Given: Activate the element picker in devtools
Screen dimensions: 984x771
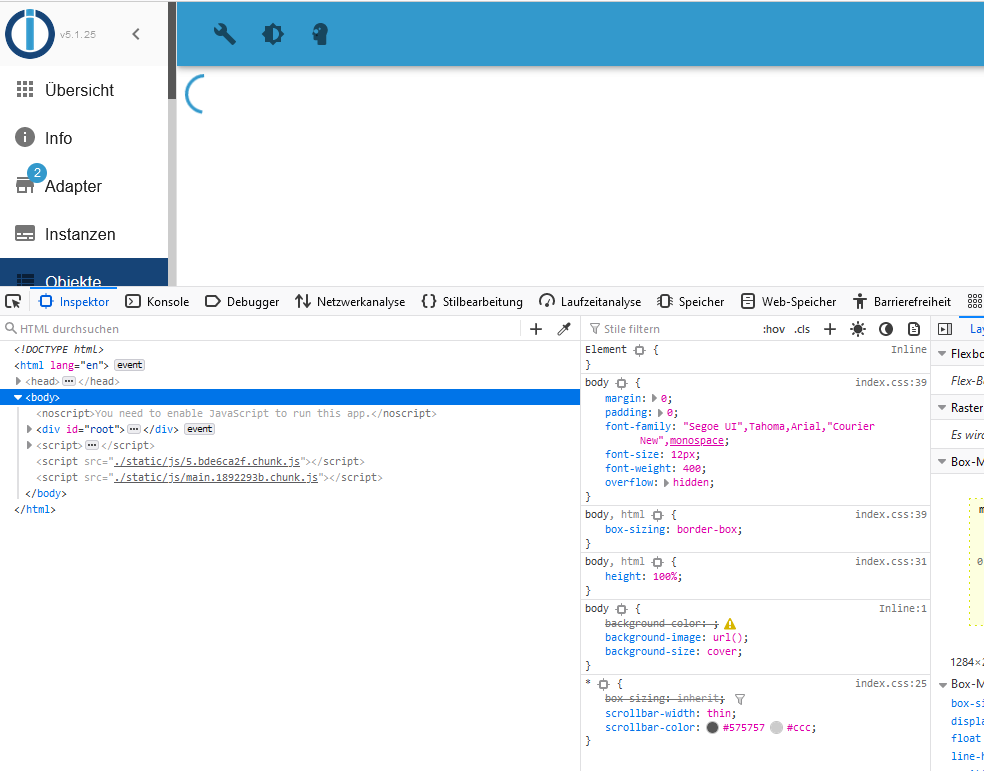Looking at the screenshot, I should 13,302.
